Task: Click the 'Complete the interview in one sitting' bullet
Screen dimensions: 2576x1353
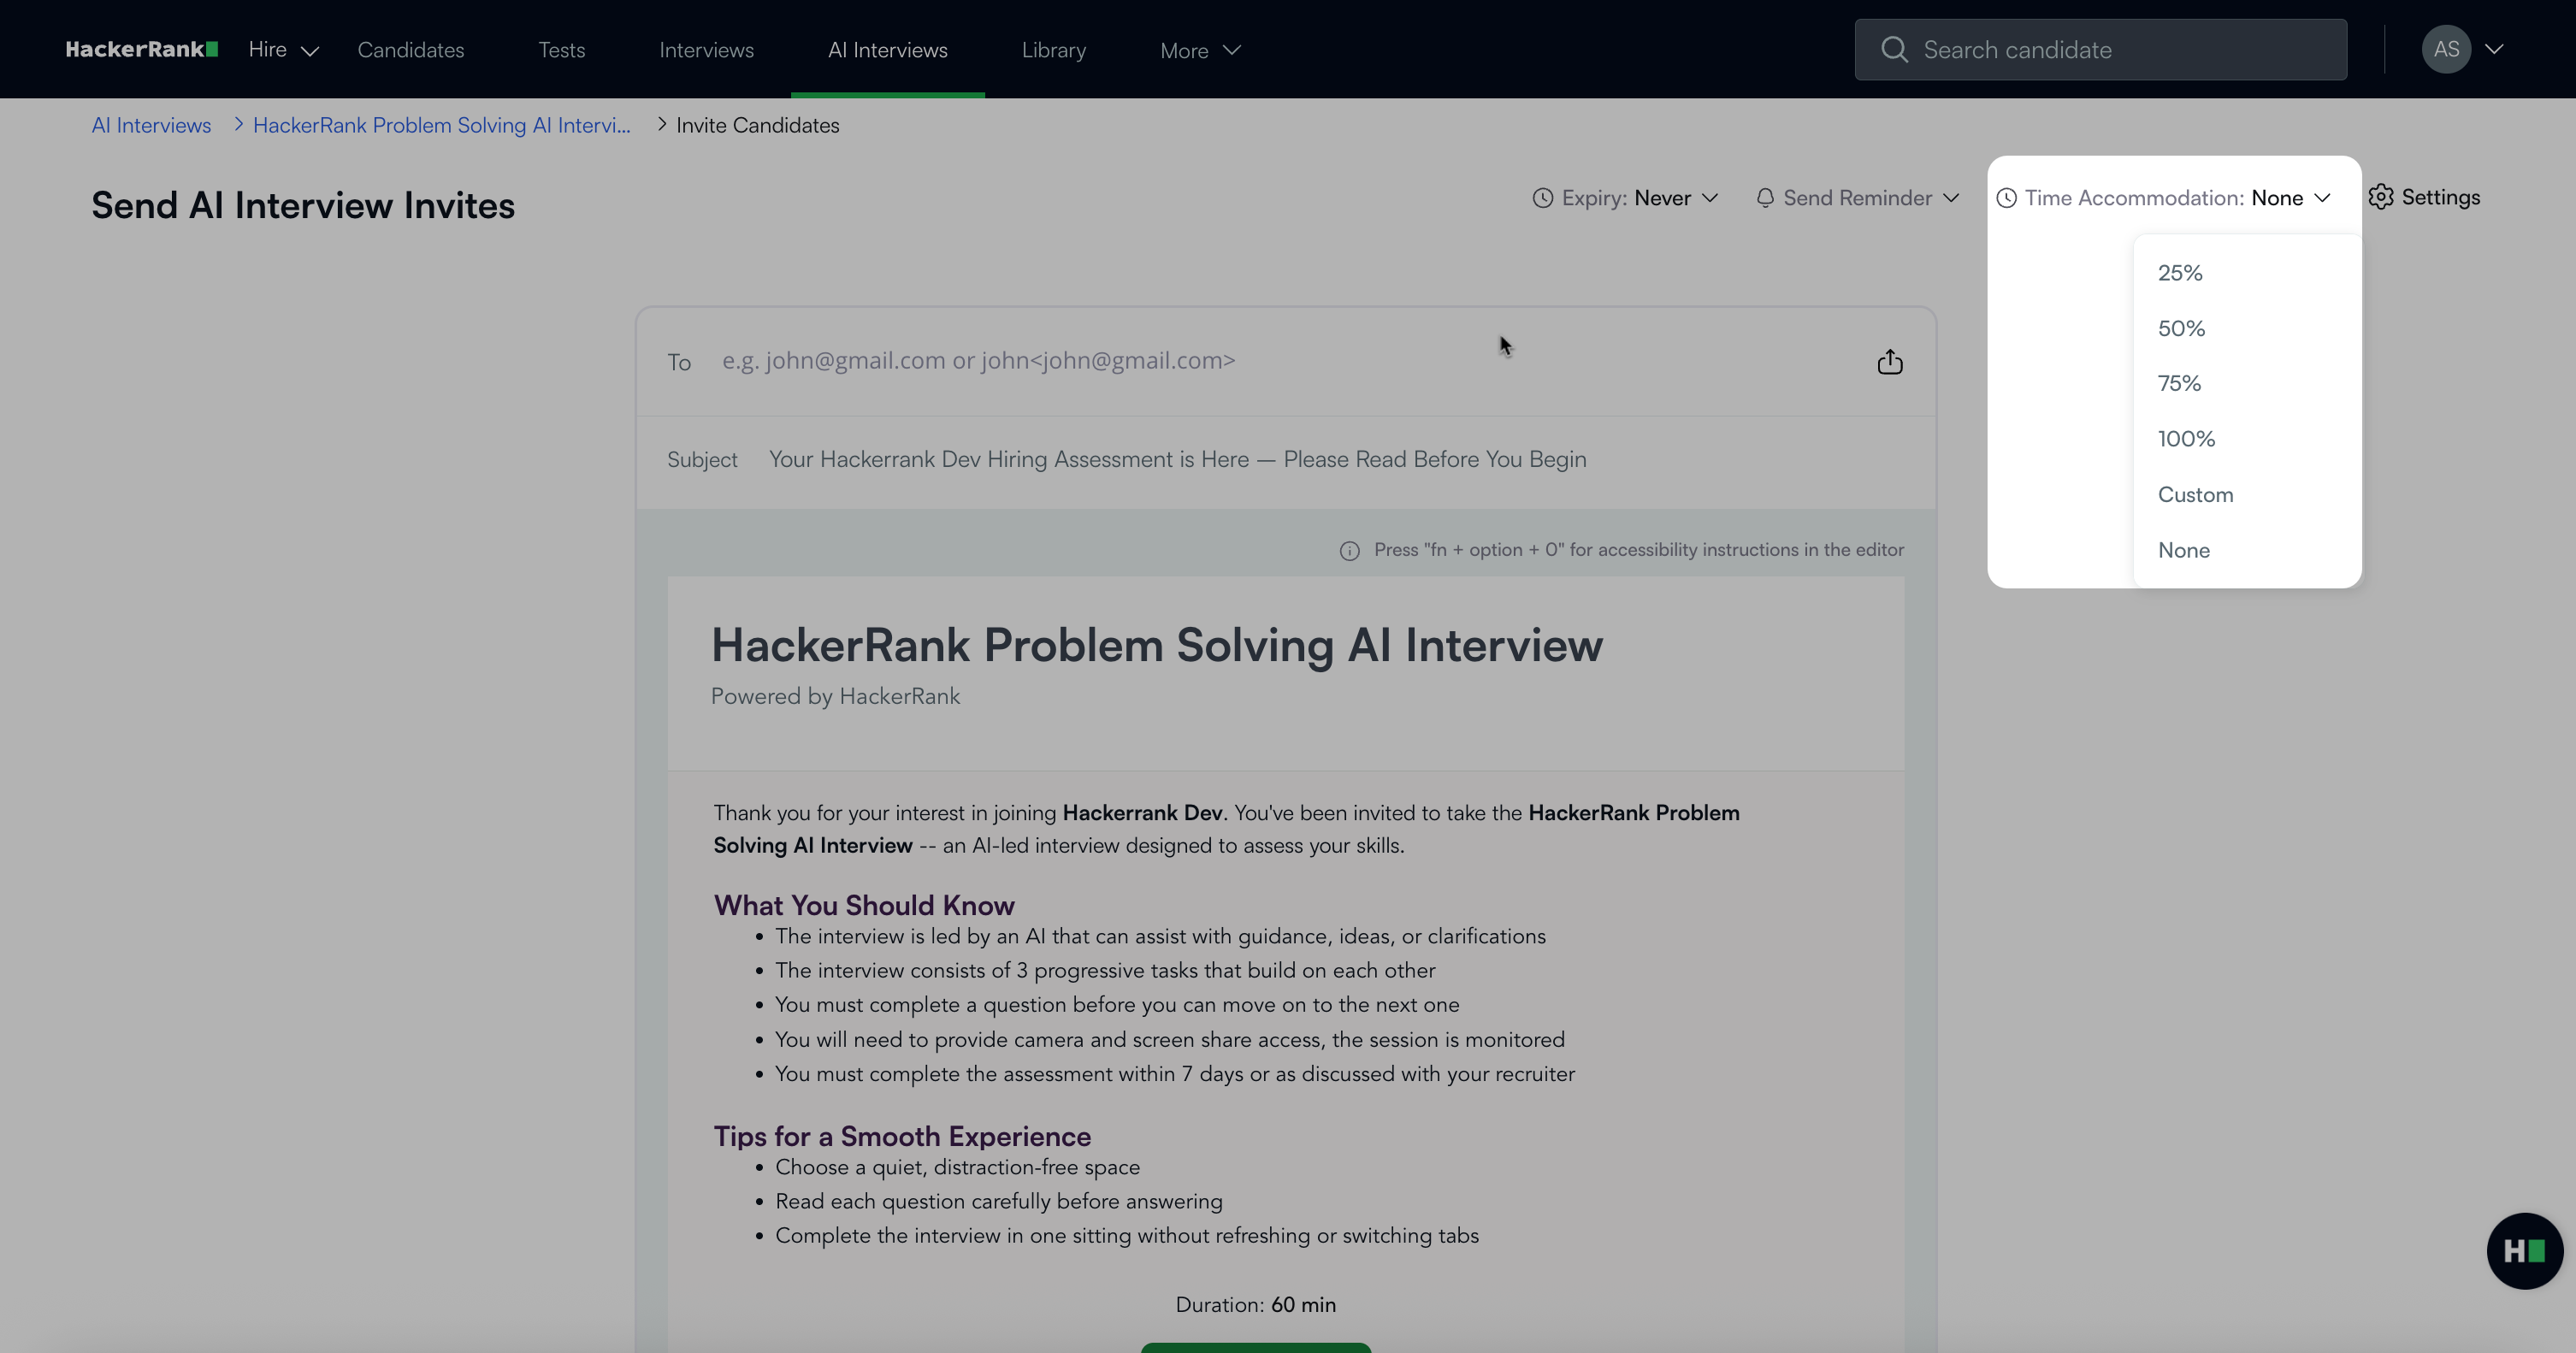Action: 1127,1235
